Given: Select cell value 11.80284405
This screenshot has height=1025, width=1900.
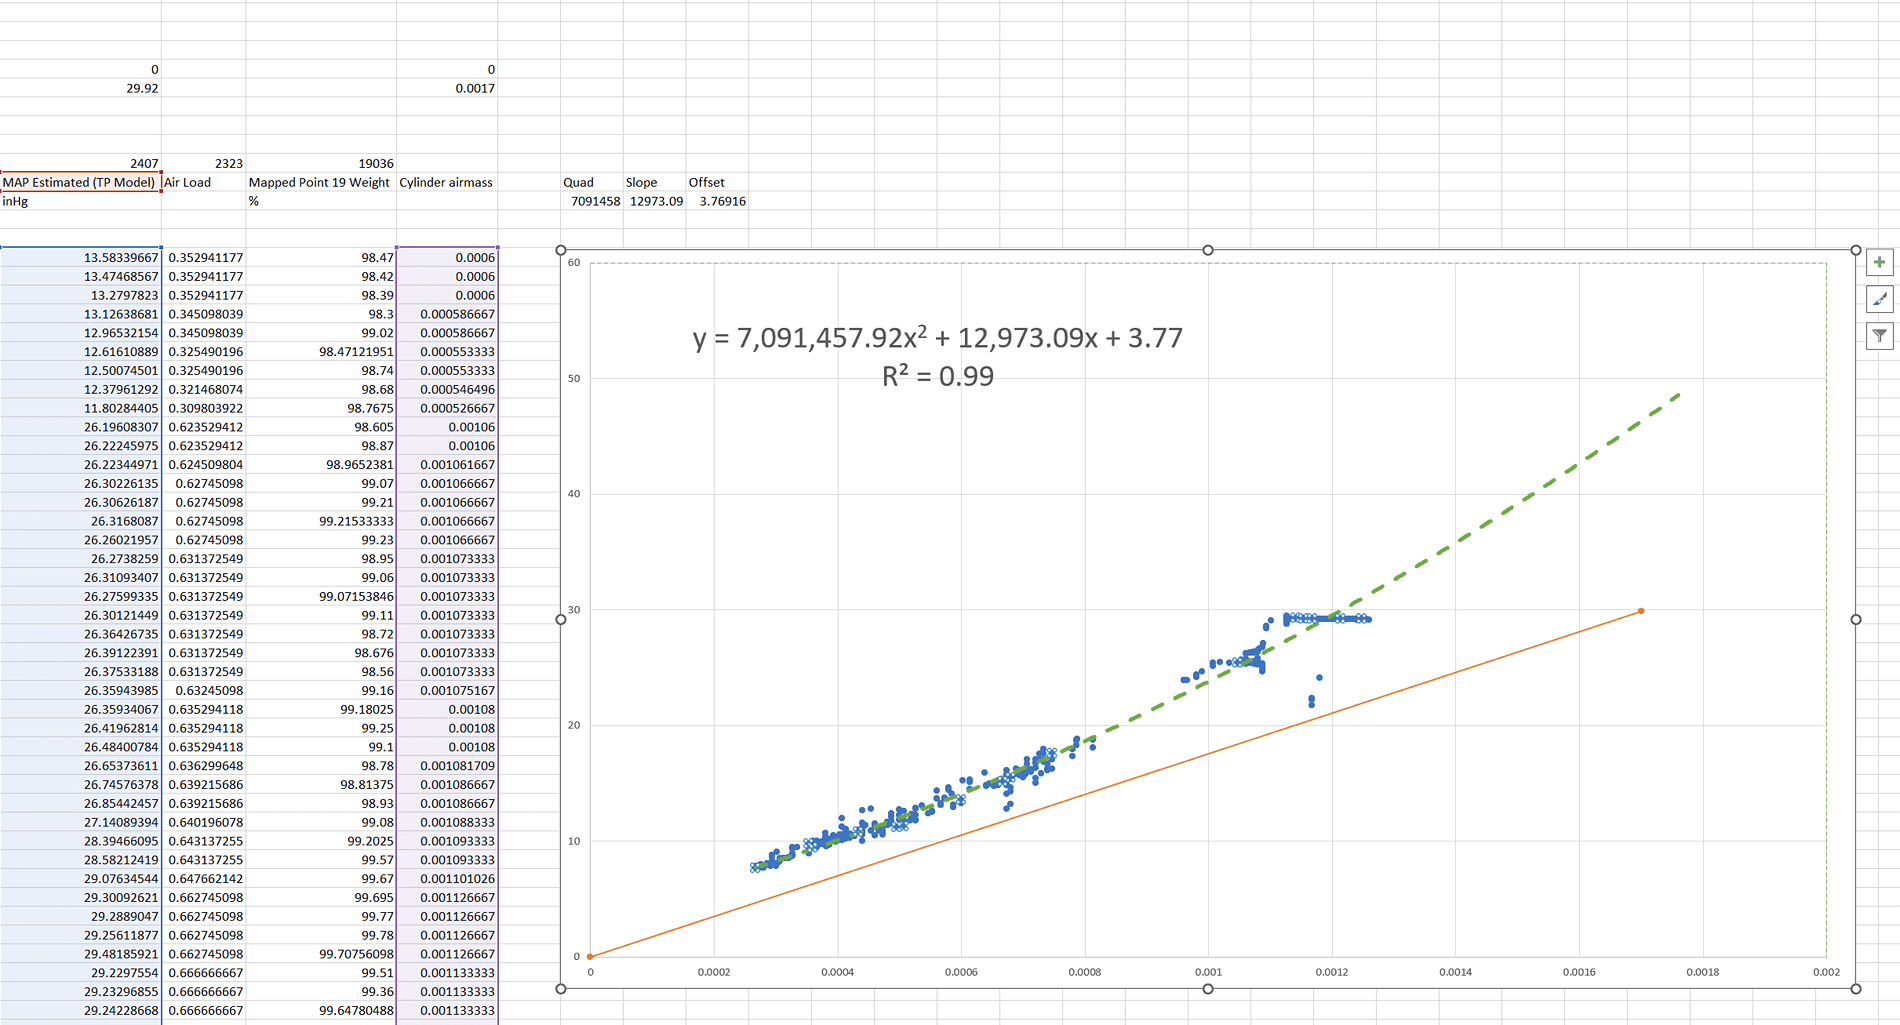Looking at the screenshot, I should (x=80, y=408).
